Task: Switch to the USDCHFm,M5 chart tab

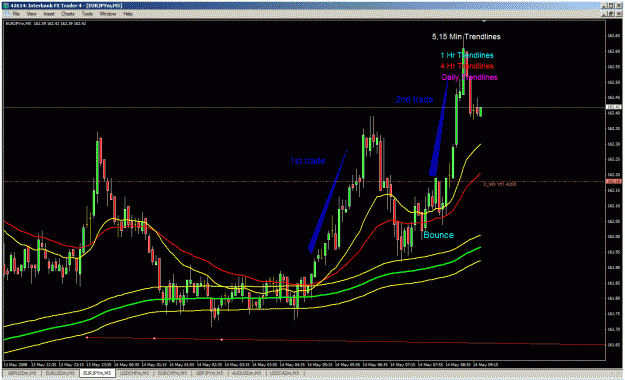Action: coord(135,373)
